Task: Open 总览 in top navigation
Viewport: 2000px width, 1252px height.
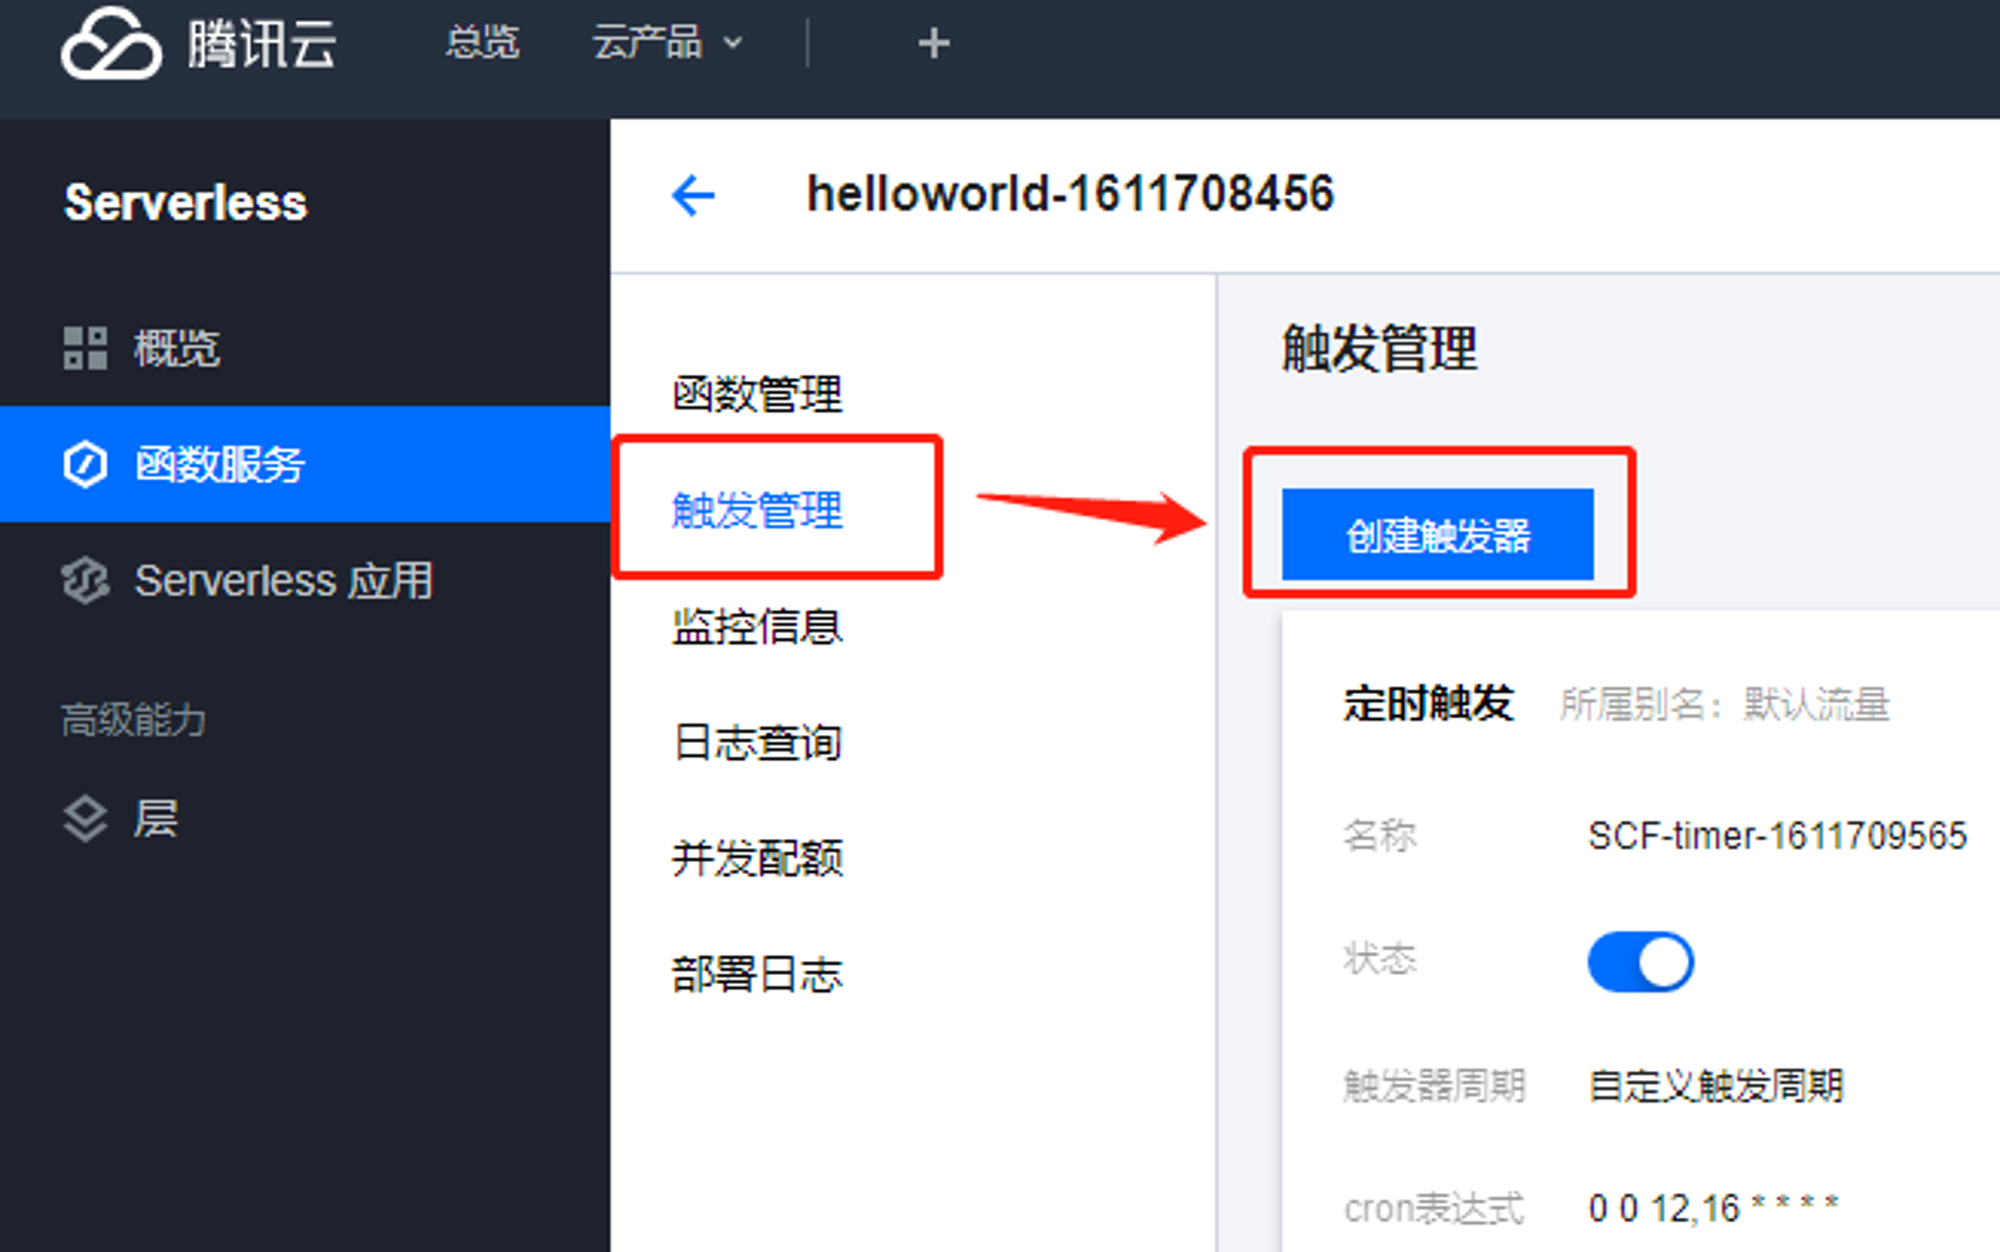Action: click(482, 43)
